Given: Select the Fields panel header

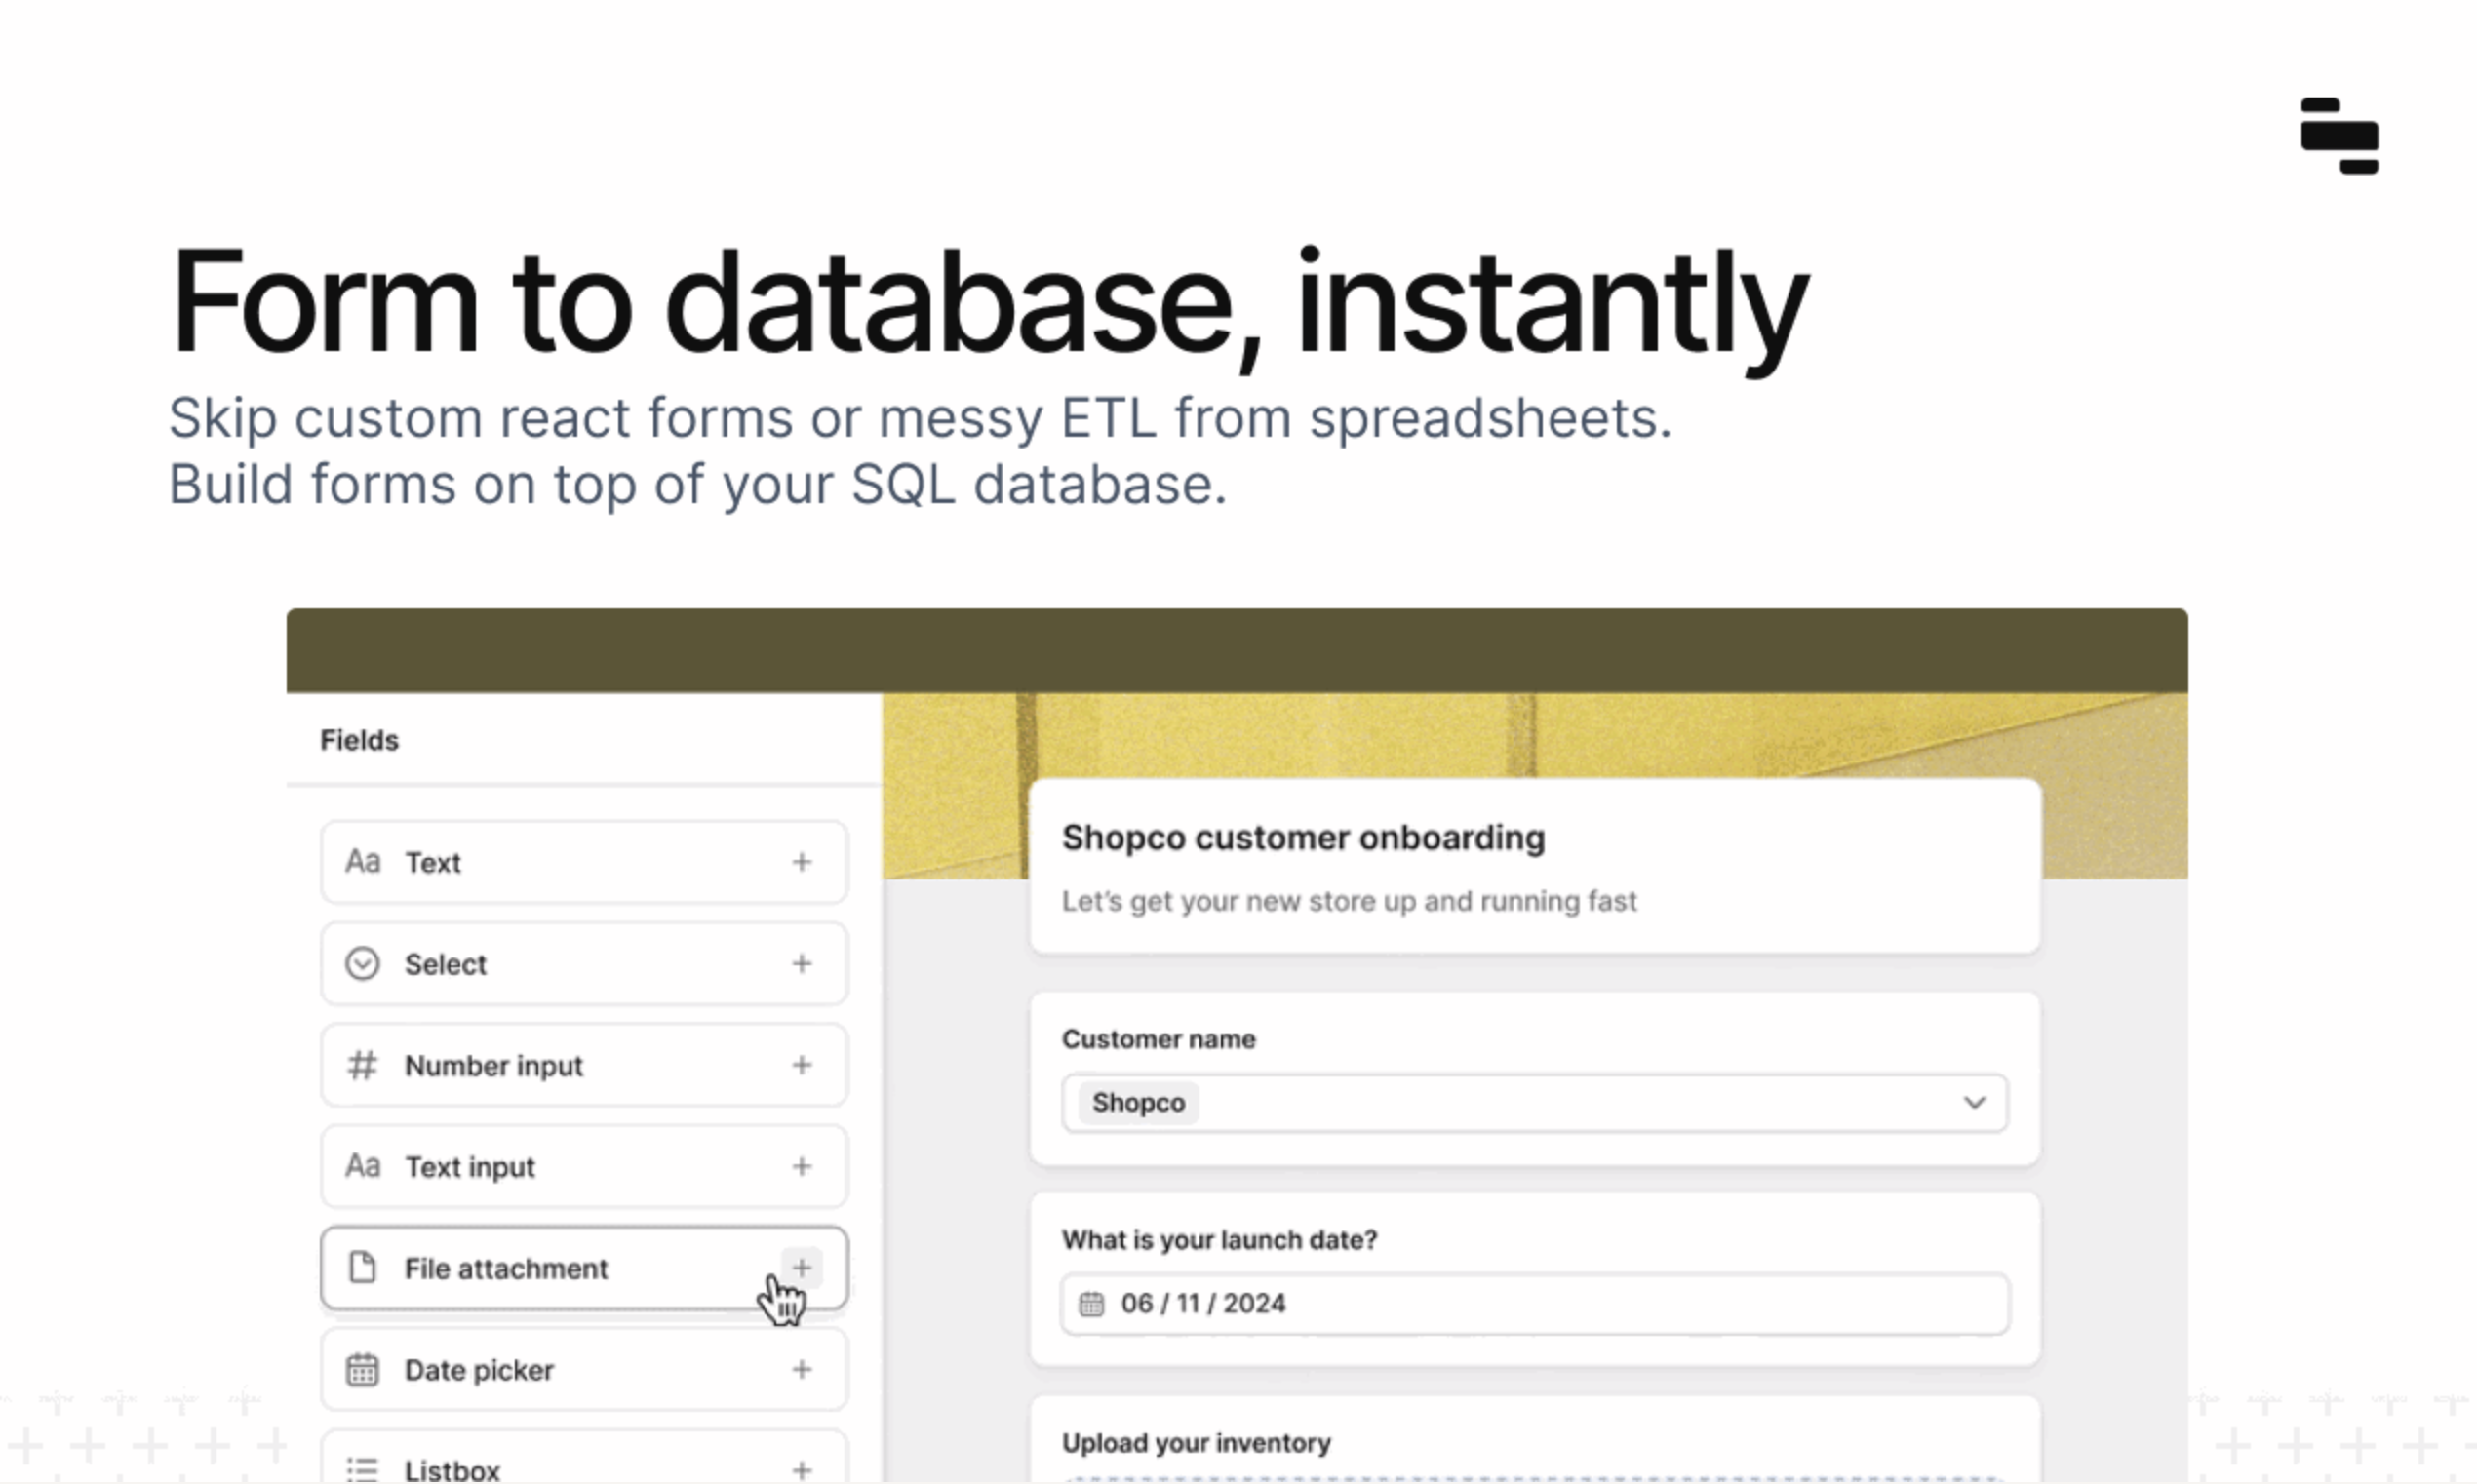Looking at the screenshot, I should (x=359, y=741).
